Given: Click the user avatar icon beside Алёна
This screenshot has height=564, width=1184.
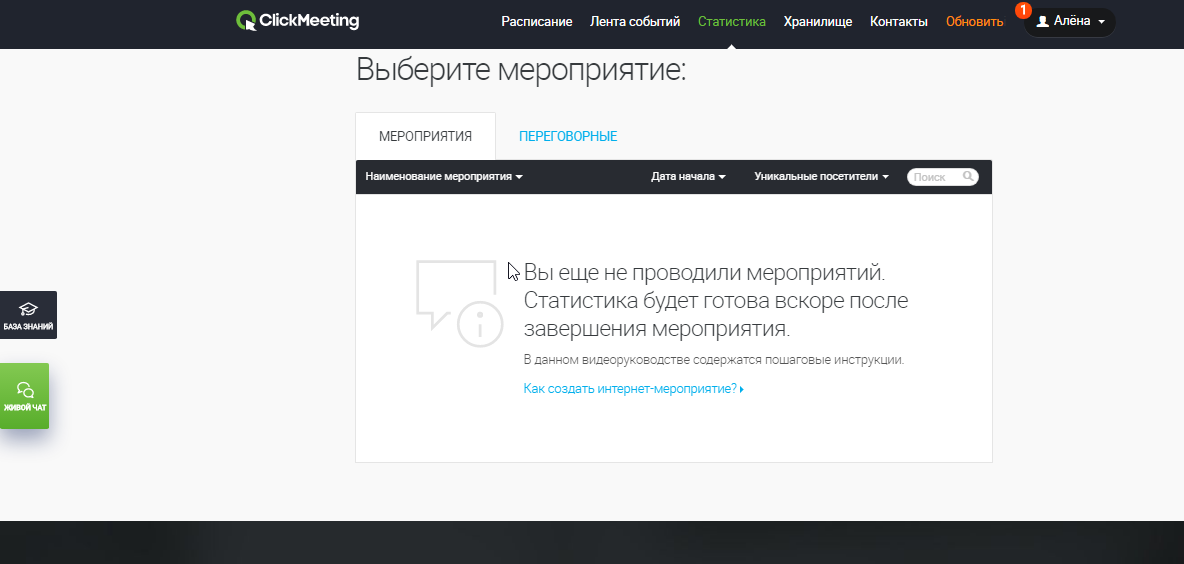Looking at the screenshot, I should tap(1043, 22).
